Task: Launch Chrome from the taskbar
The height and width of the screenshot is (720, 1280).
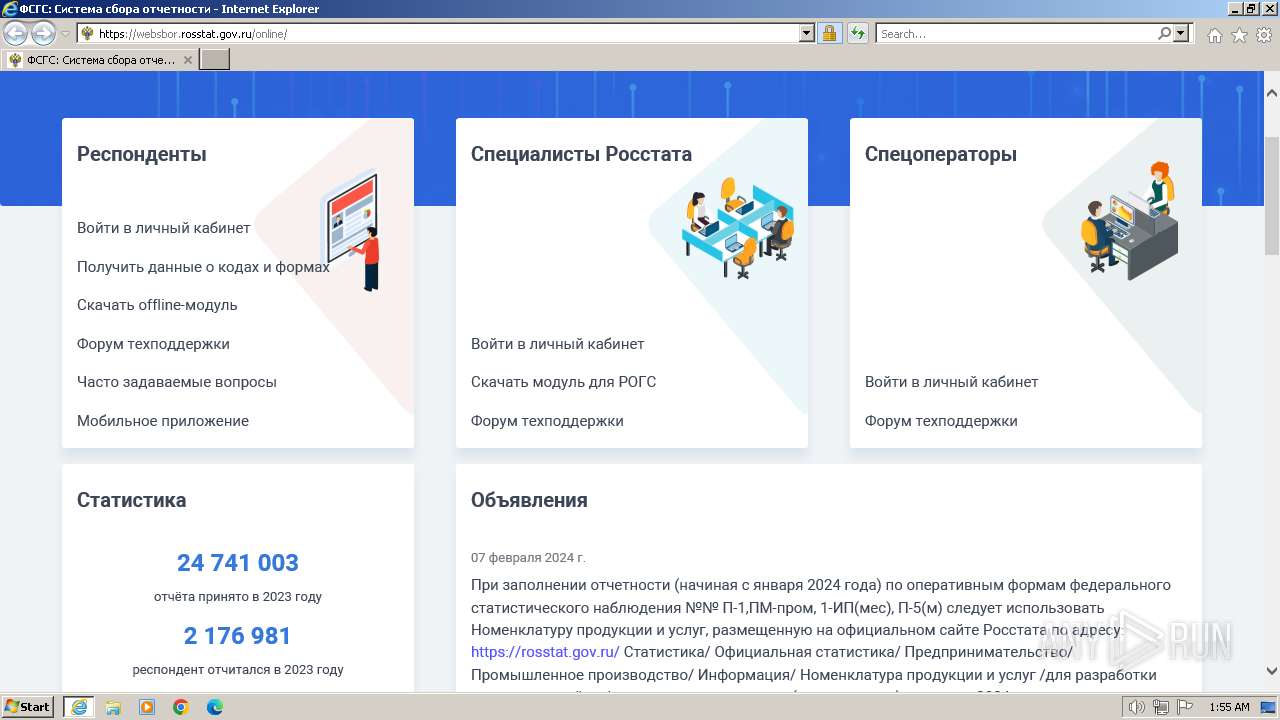Action: [181, 707]
